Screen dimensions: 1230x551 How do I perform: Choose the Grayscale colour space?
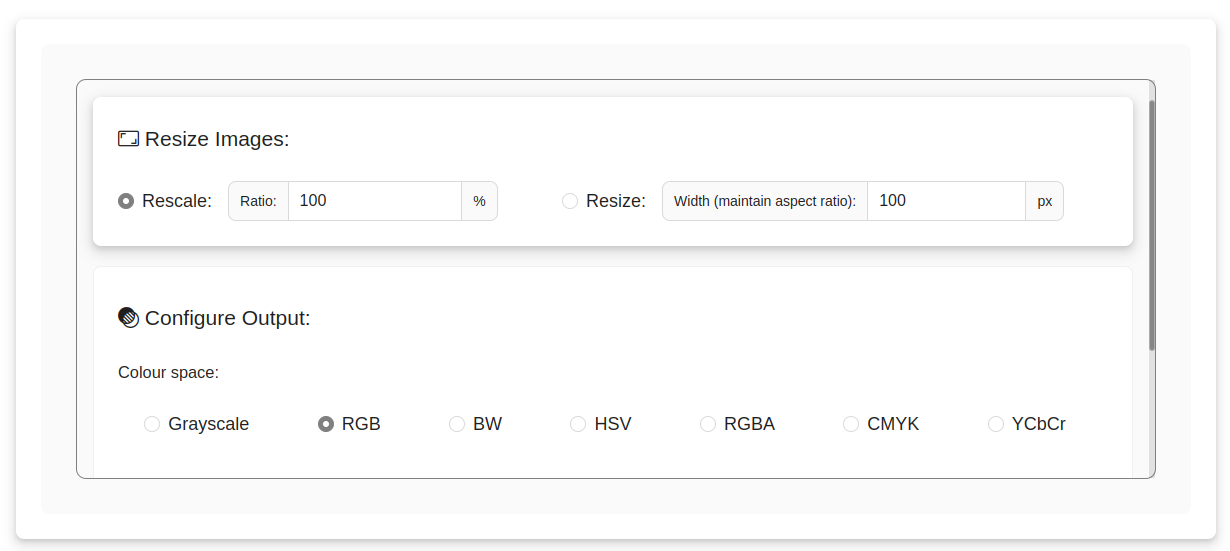(x=152, y=424)
